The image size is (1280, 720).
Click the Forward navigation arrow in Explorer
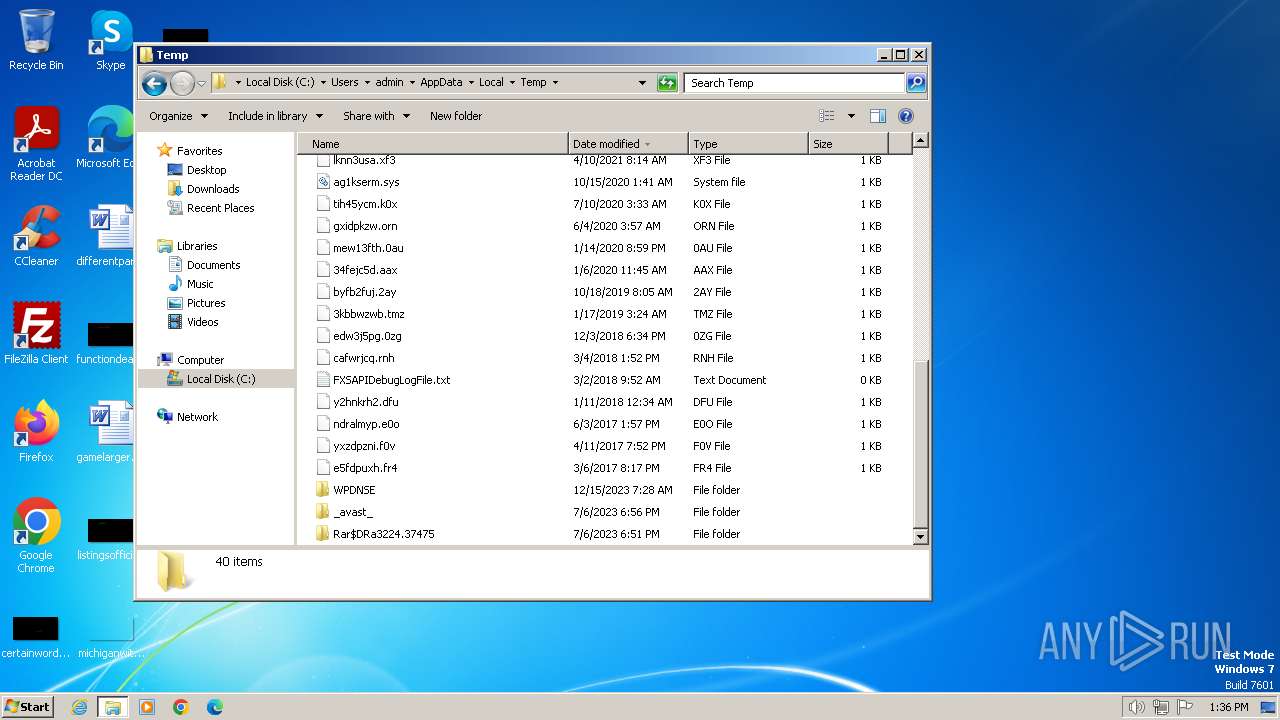pos(182,83)
